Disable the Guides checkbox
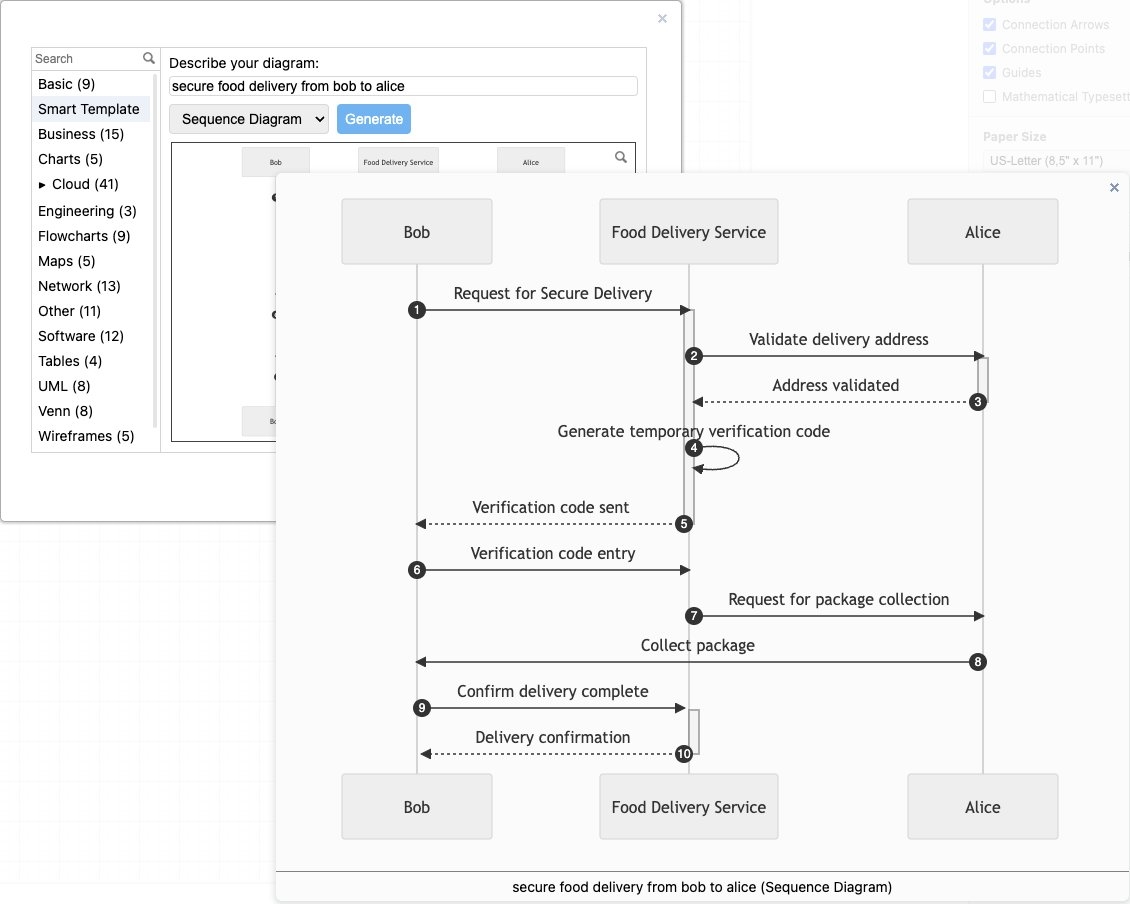The image size is (1130, 904). point(989,73)
